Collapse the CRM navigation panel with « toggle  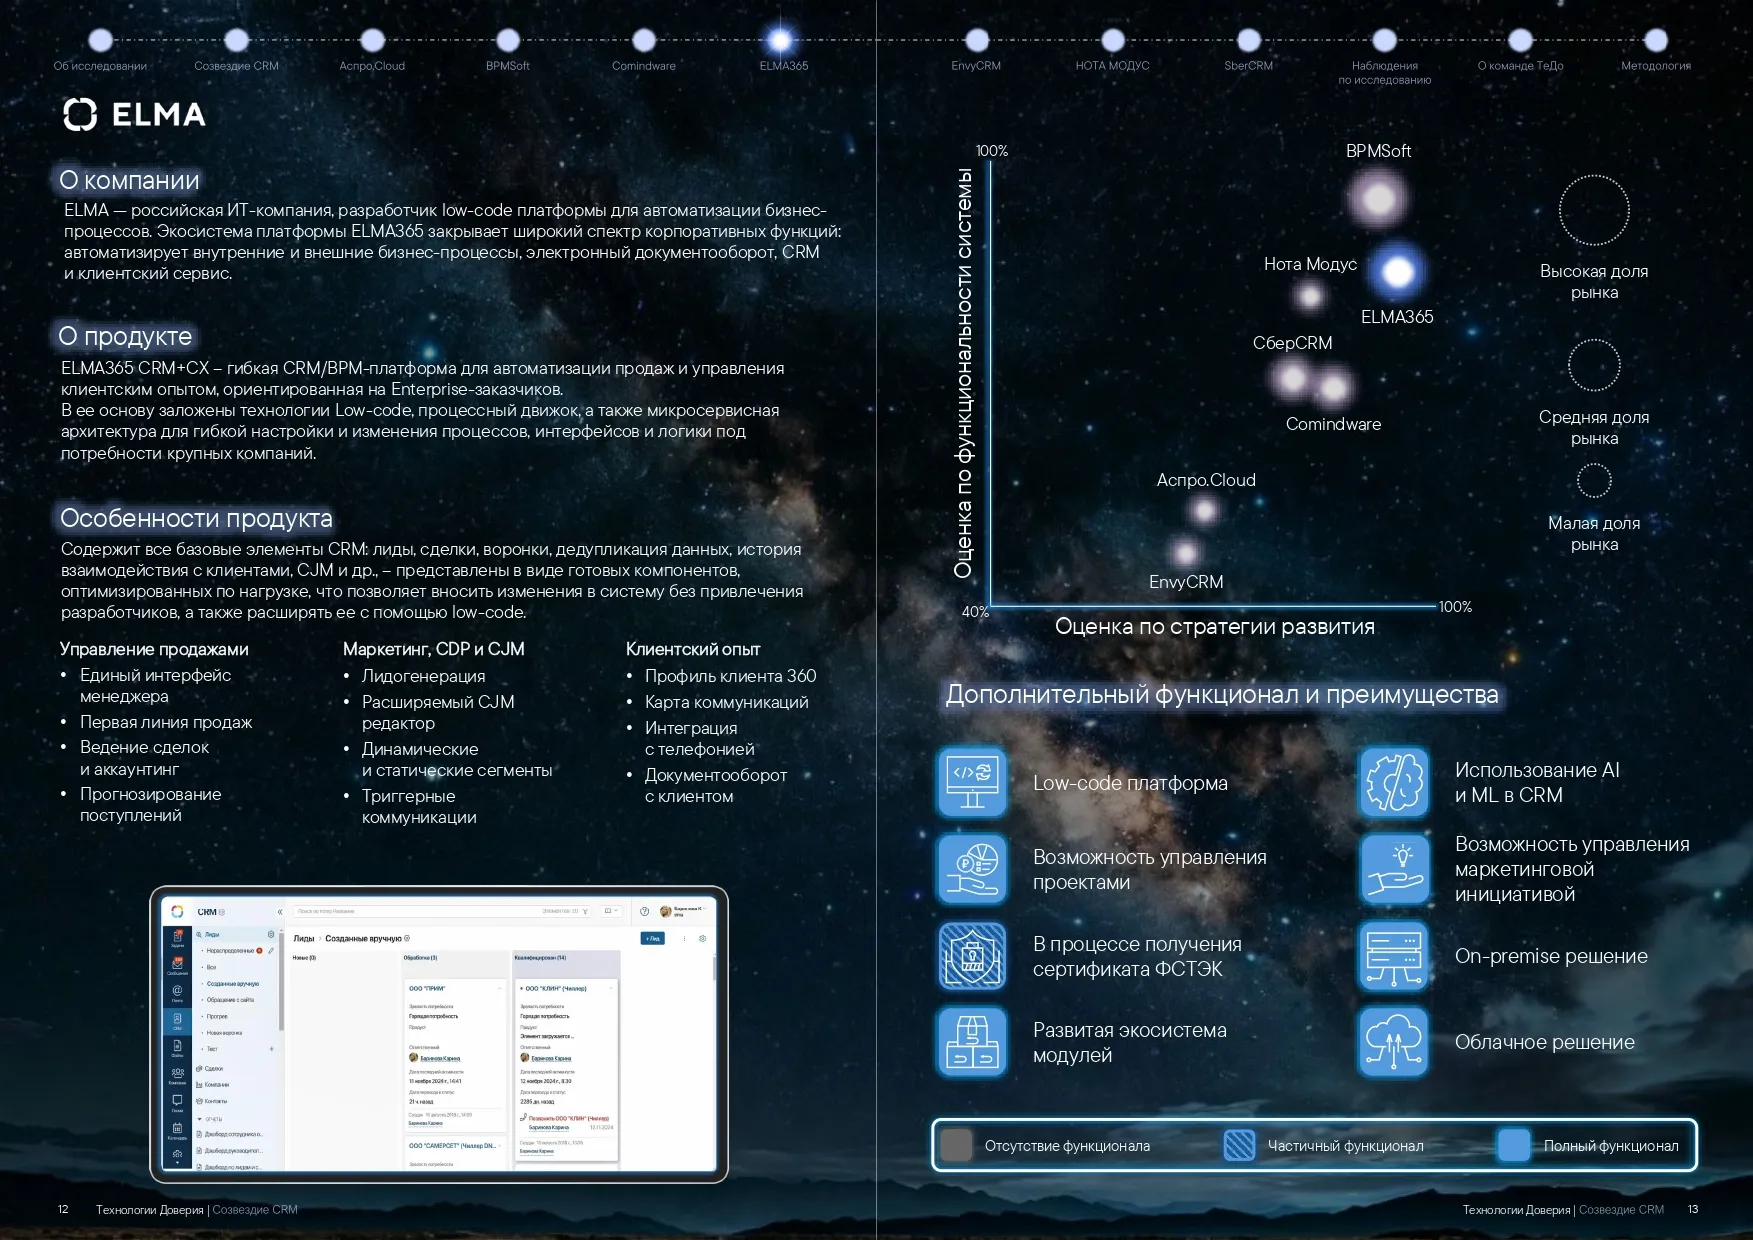point(280,912)
